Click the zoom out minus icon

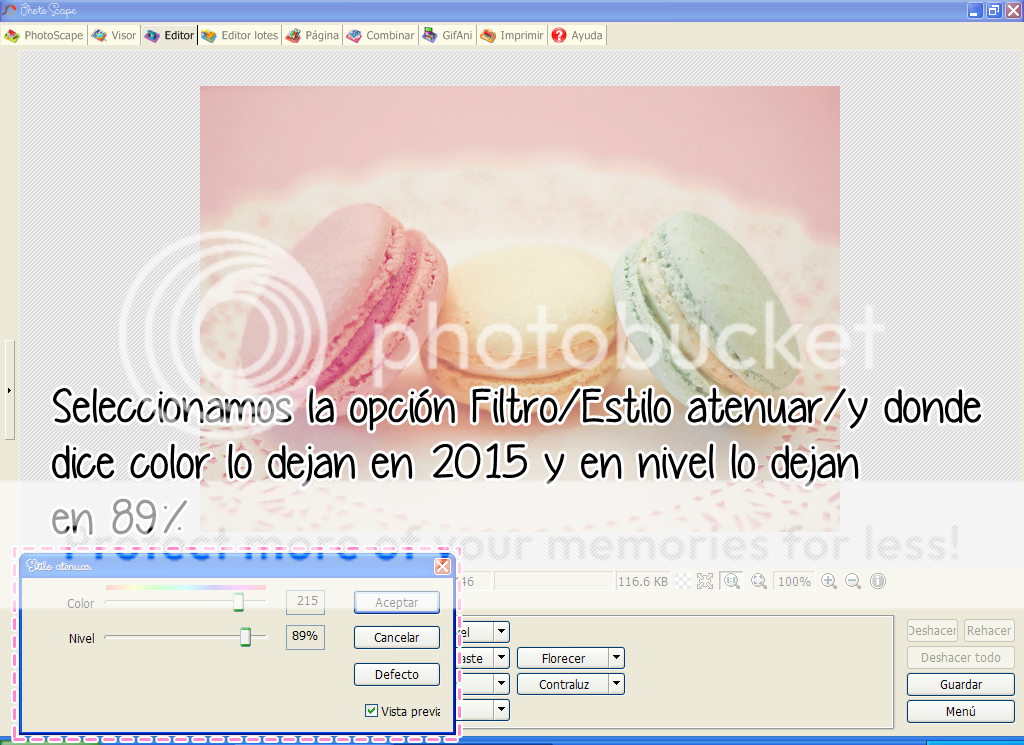(853, 581)
